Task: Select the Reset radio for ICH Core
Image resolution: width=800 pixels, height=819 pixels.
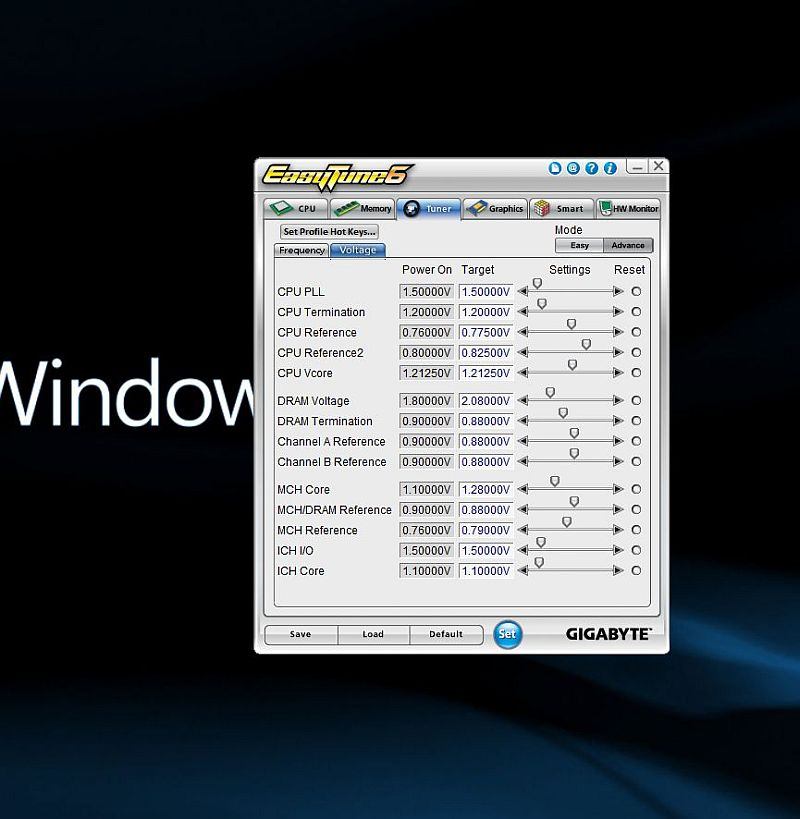Action: (636, 571)
